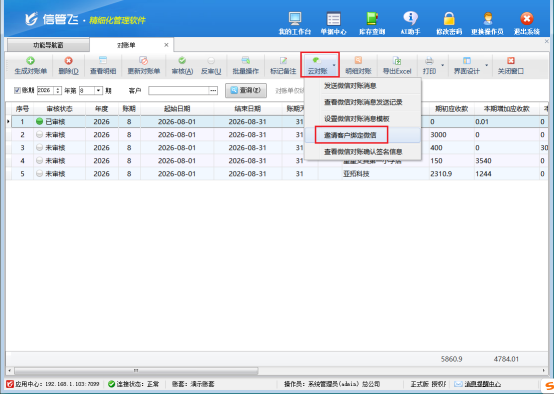Click the 反审(U) toolbar button
This screenshot has height=394, width=554.
[x=211, y=66]
